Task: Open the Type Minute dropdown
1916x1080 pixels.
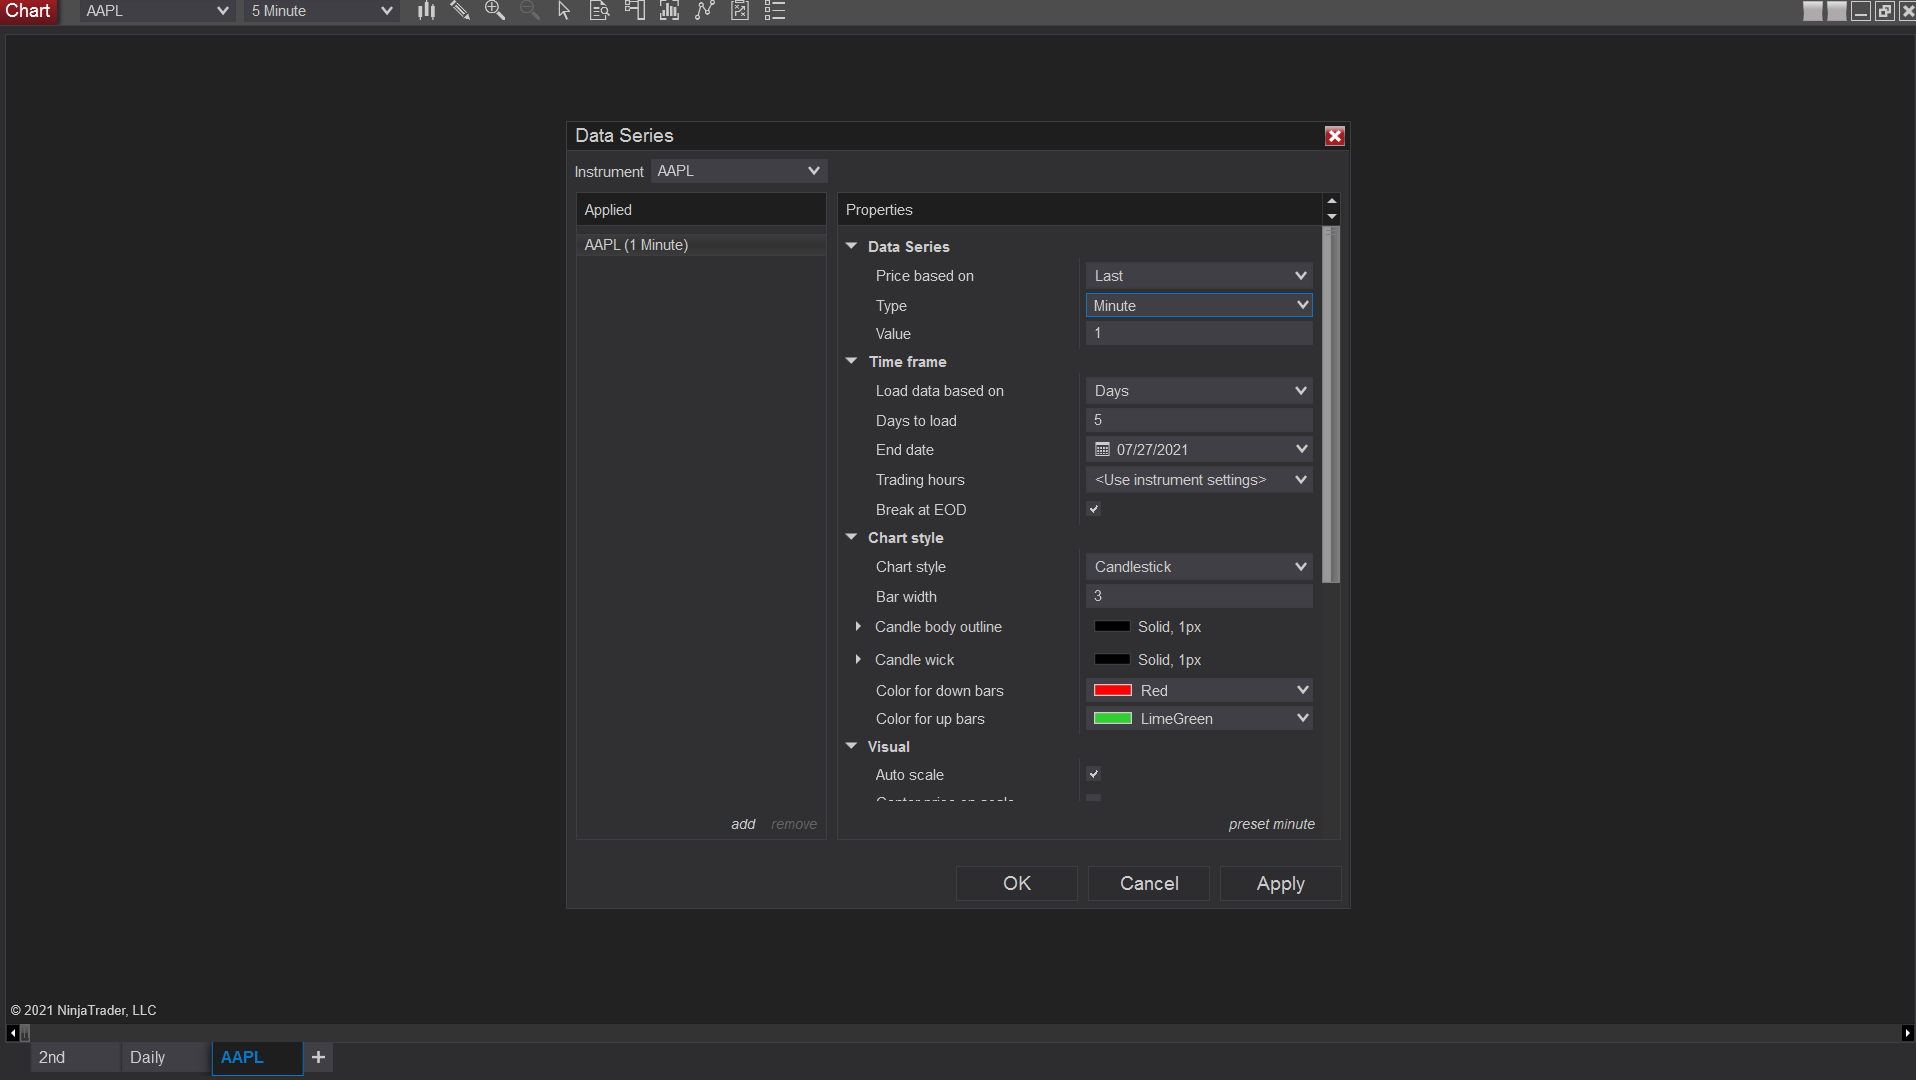Action: pyautogui.click(x=1199, y=305)
